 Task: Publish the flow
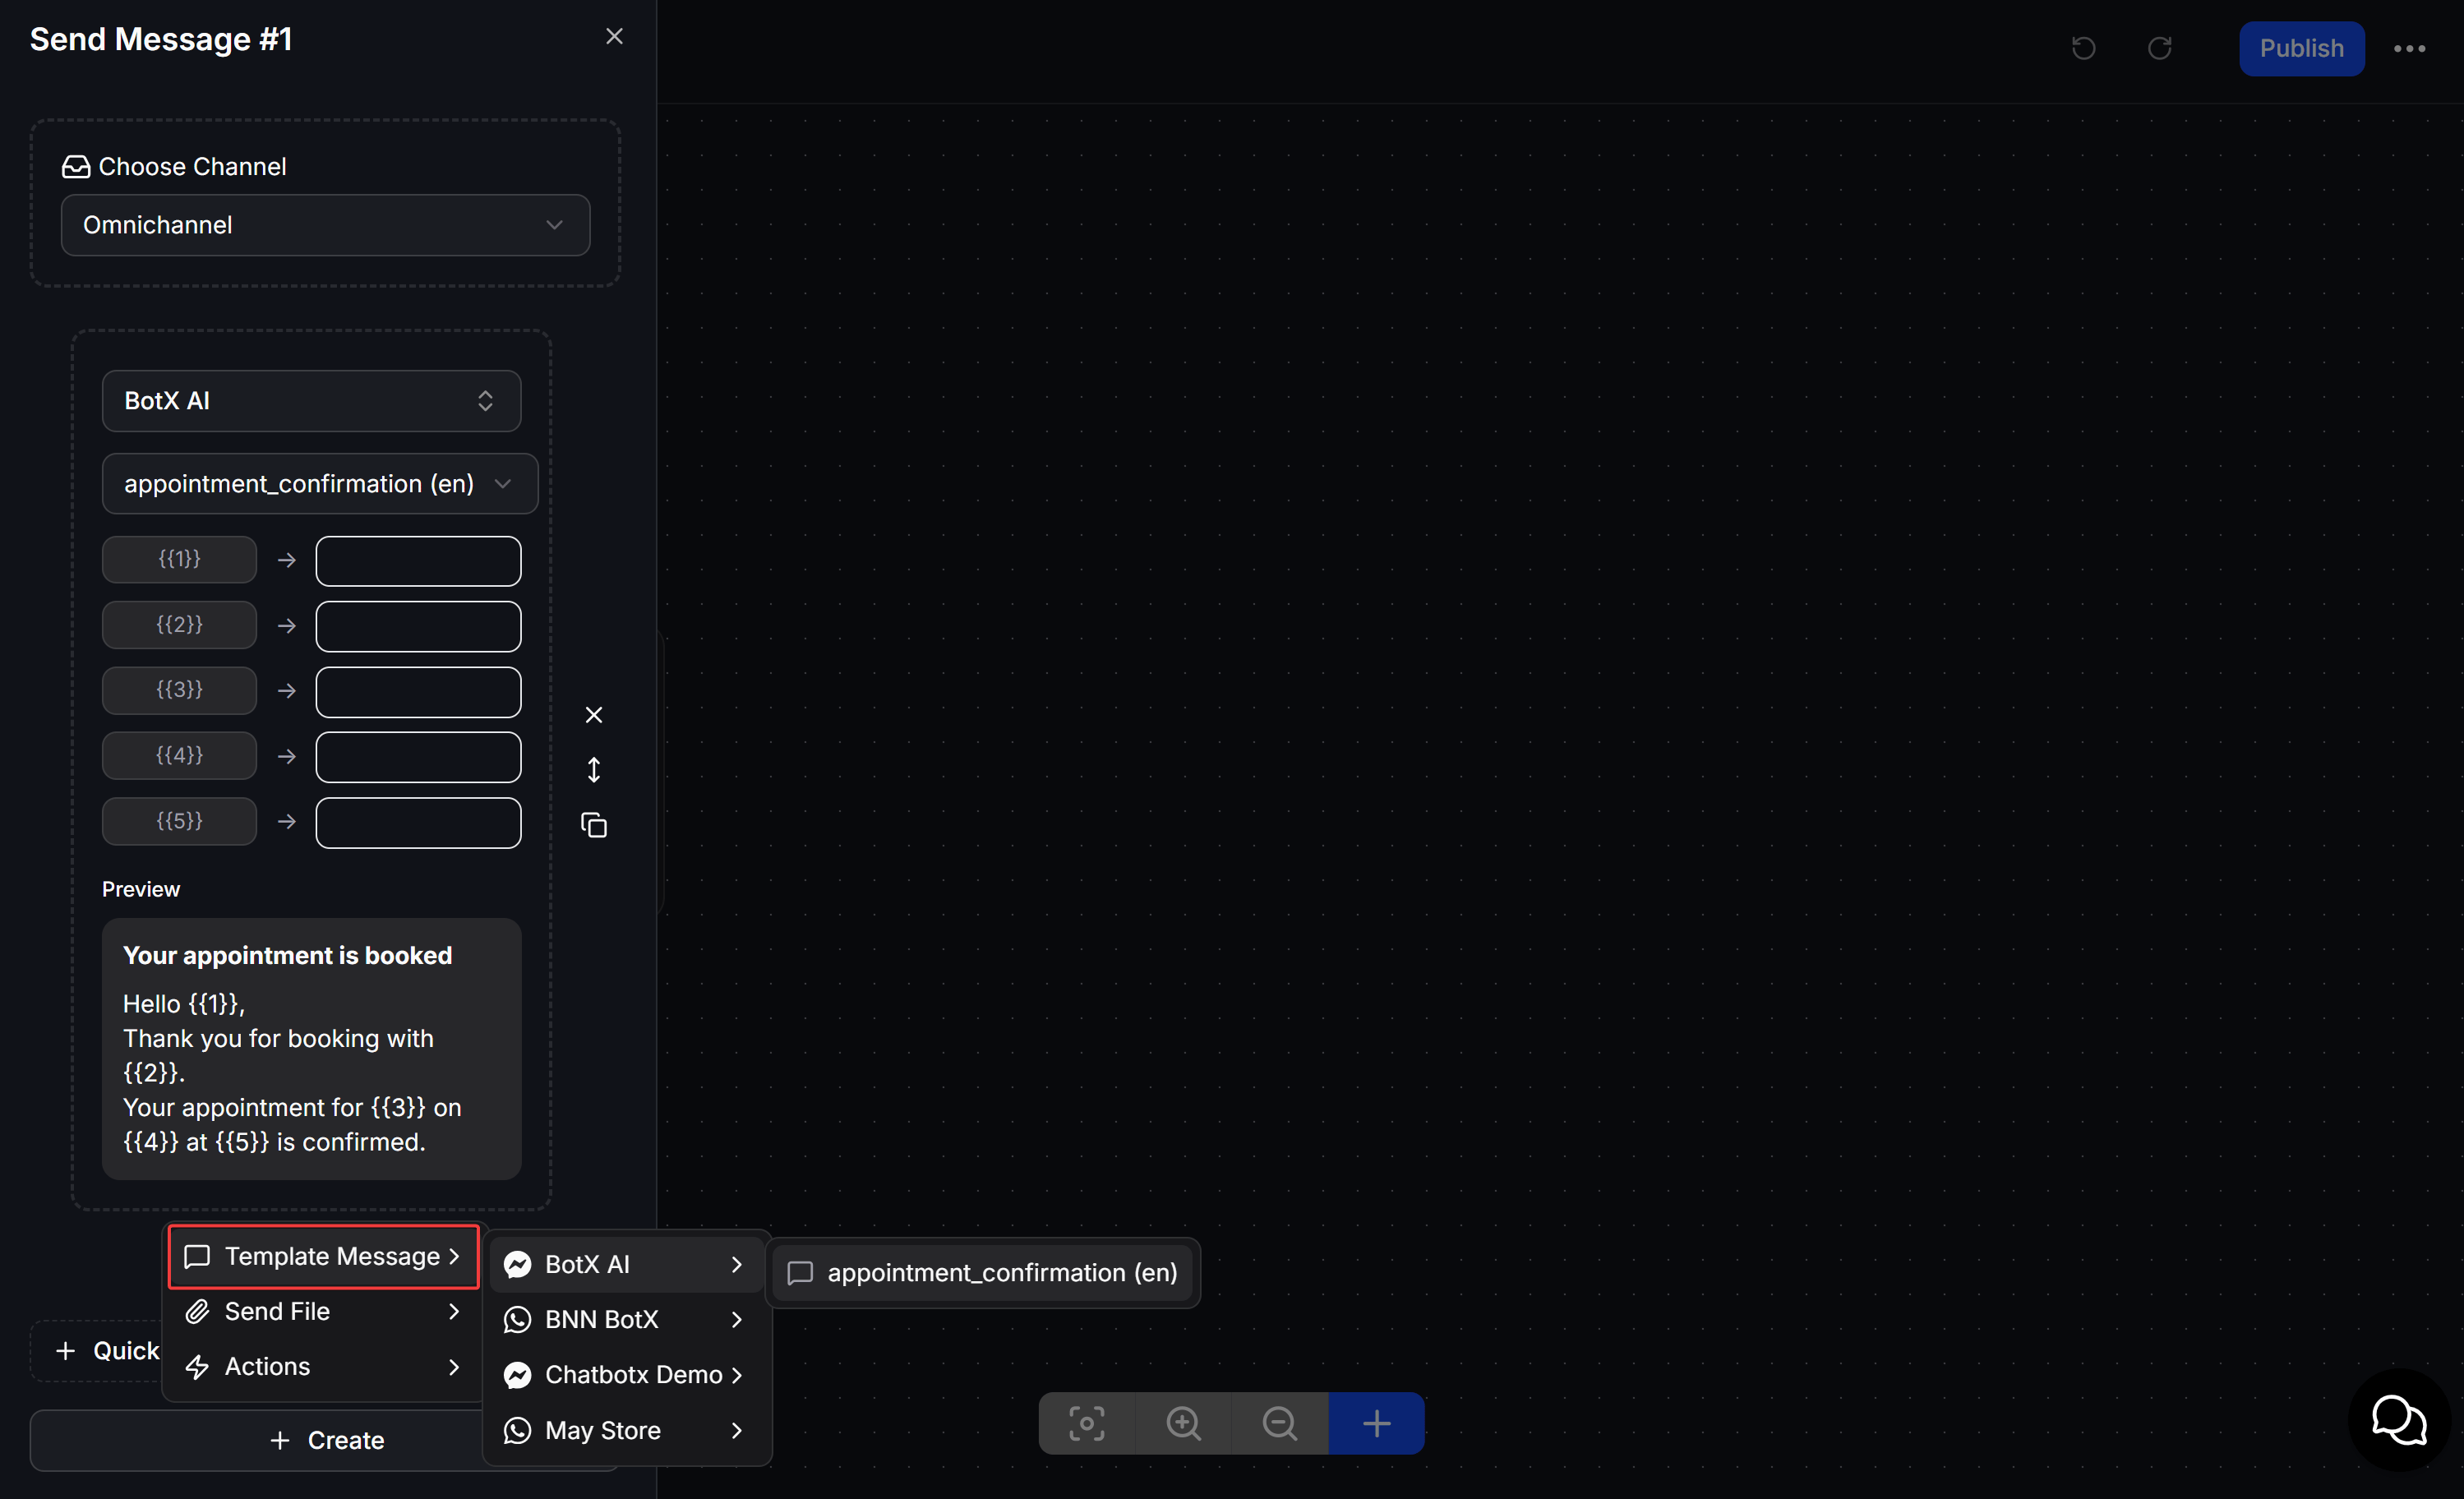[2301, 48]
